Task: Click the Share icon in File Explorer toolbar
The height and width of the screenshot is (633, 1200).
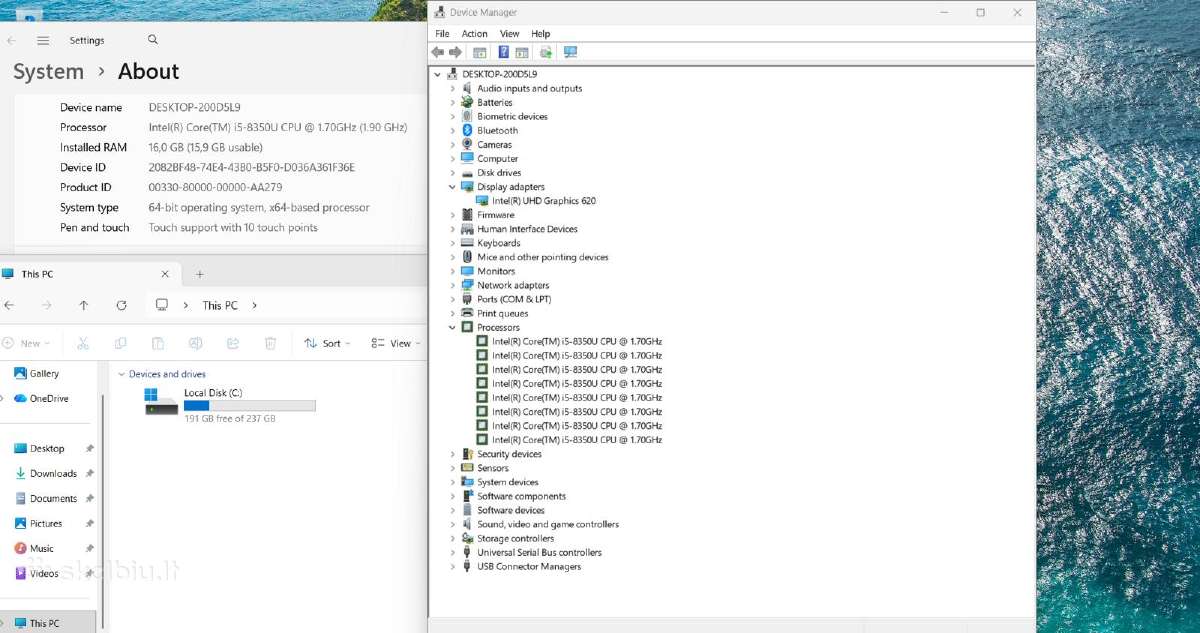Action: tap(233, 343)
